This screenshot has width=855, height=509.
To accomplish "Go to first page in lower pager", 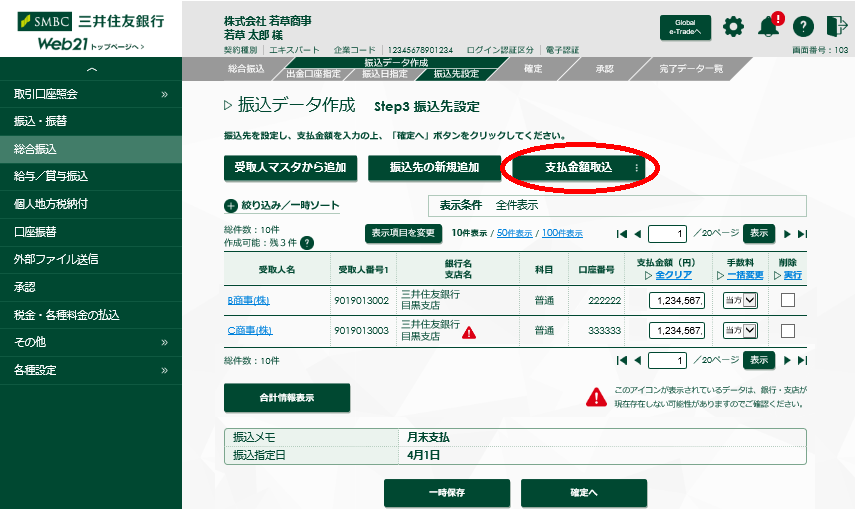I will click(x=621, y=360).
